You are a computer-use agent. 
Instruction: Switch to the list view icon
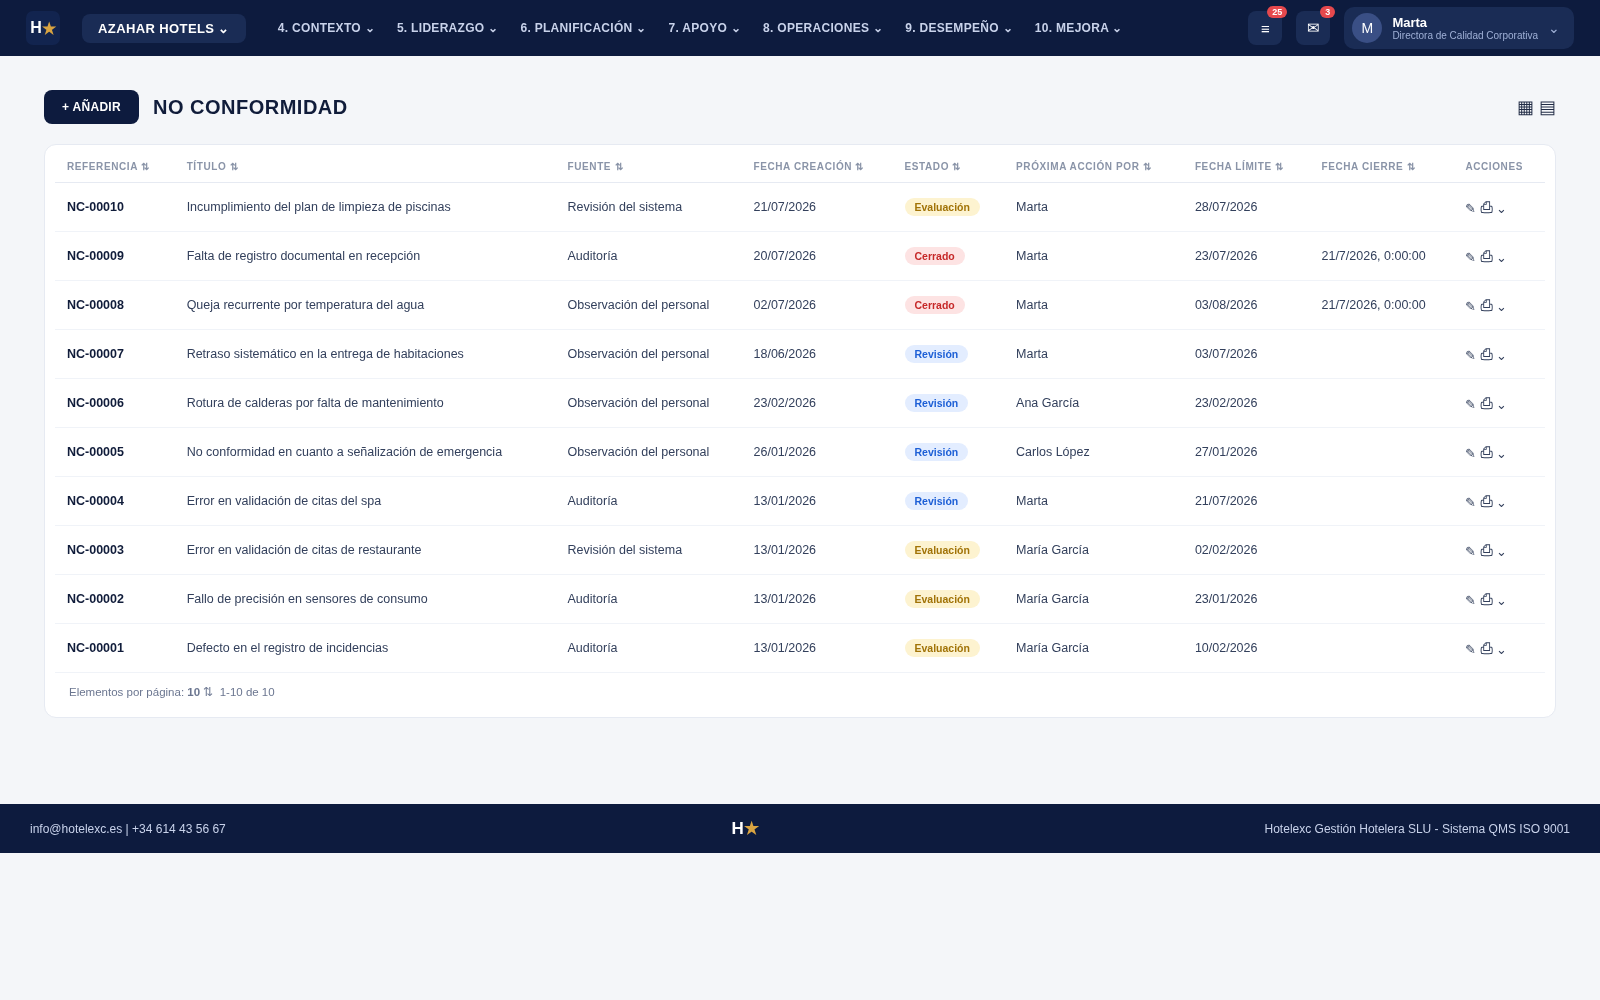click(1547, 108)
